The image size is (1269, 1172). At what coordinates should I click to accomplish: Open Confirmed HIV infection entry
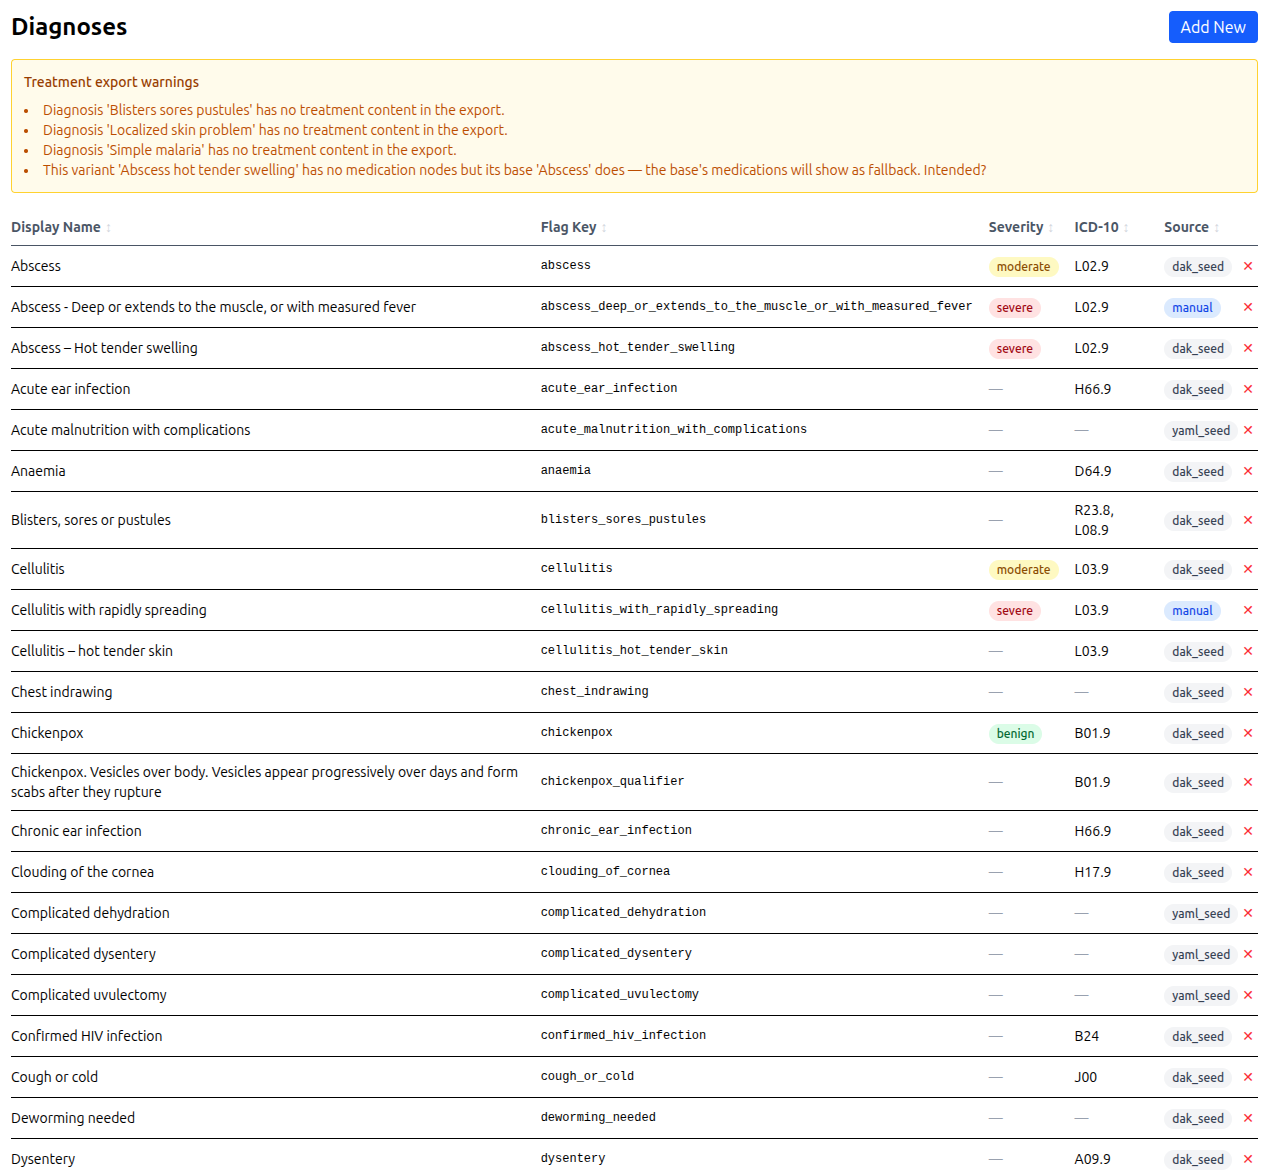(86, 1036)
